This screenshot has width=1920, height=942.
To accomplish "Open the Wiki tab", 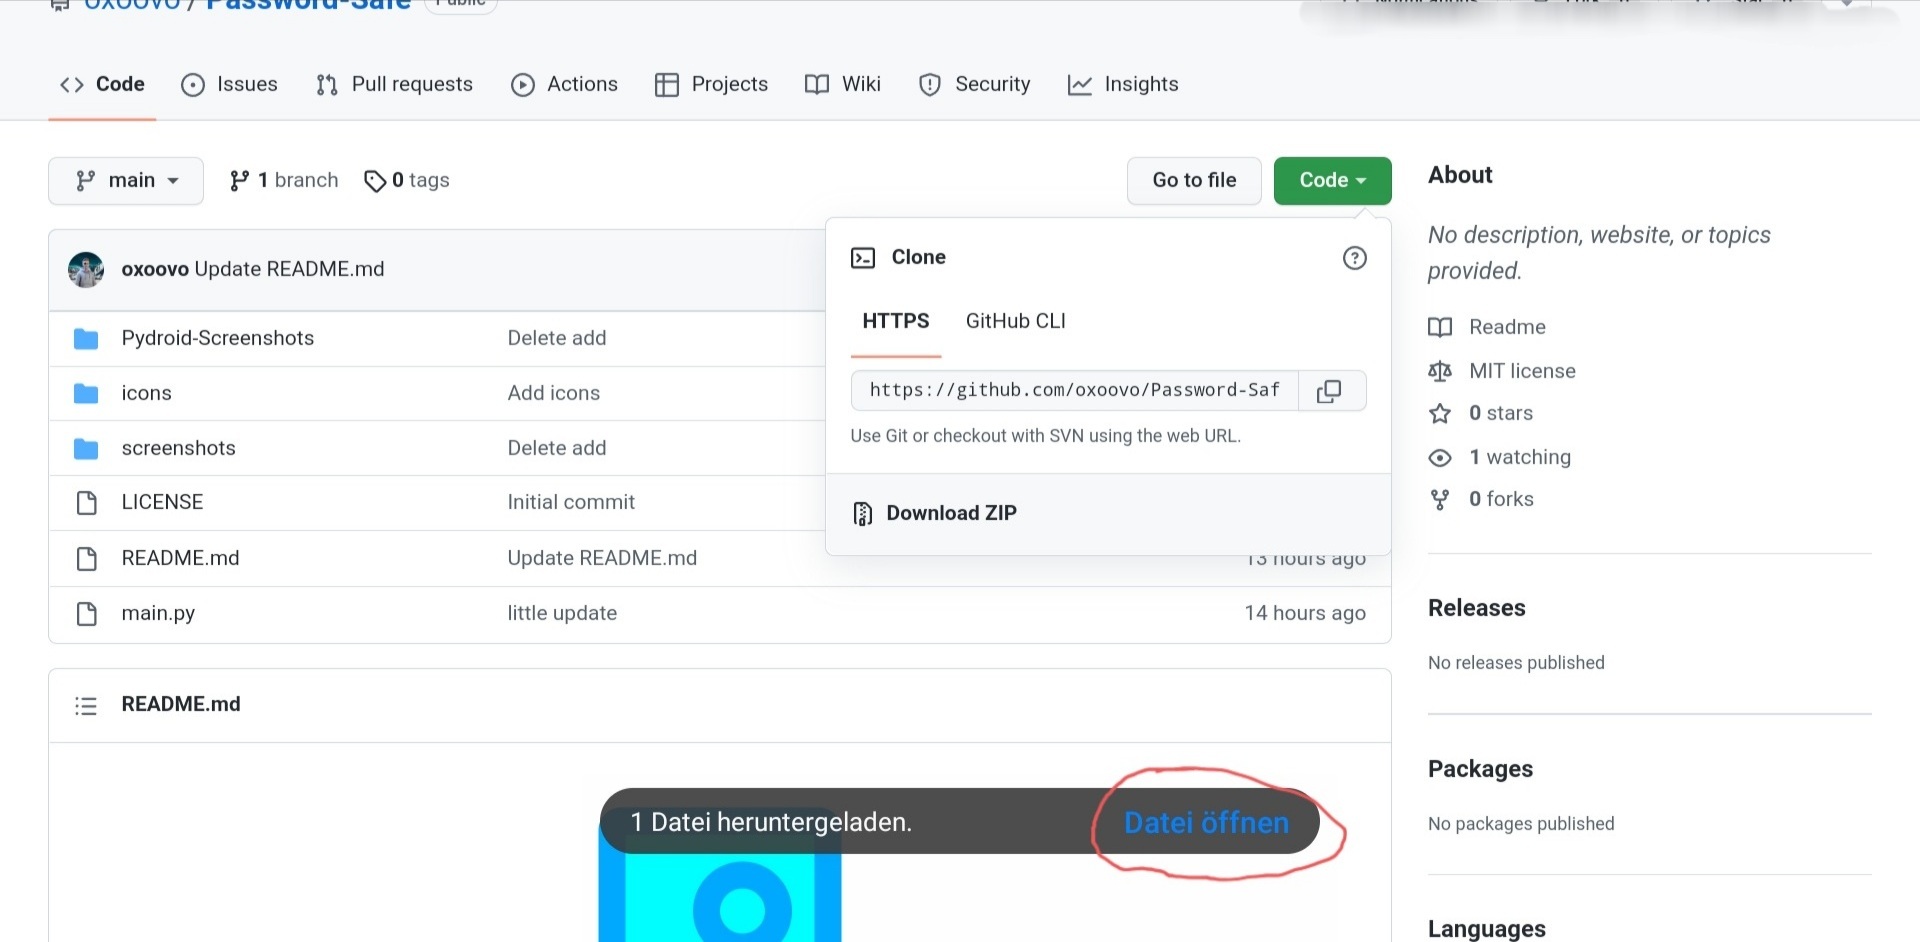I will 843,84.
